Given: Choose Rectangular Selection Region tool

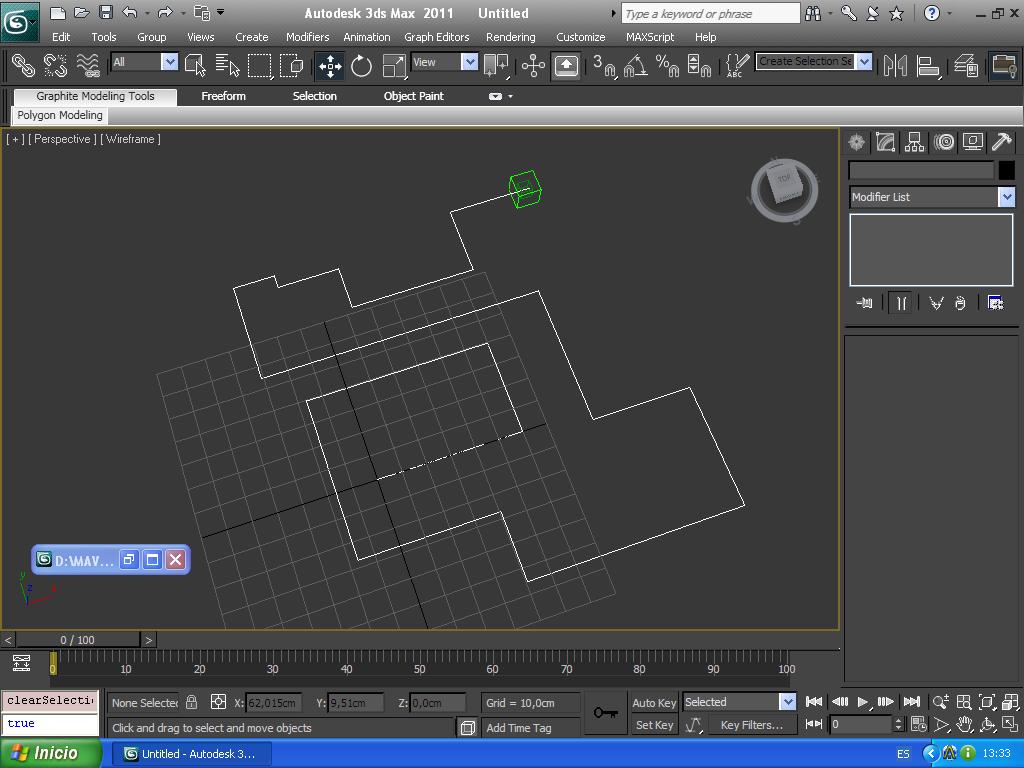Looking at the screenshot, I should pos(259,65).
